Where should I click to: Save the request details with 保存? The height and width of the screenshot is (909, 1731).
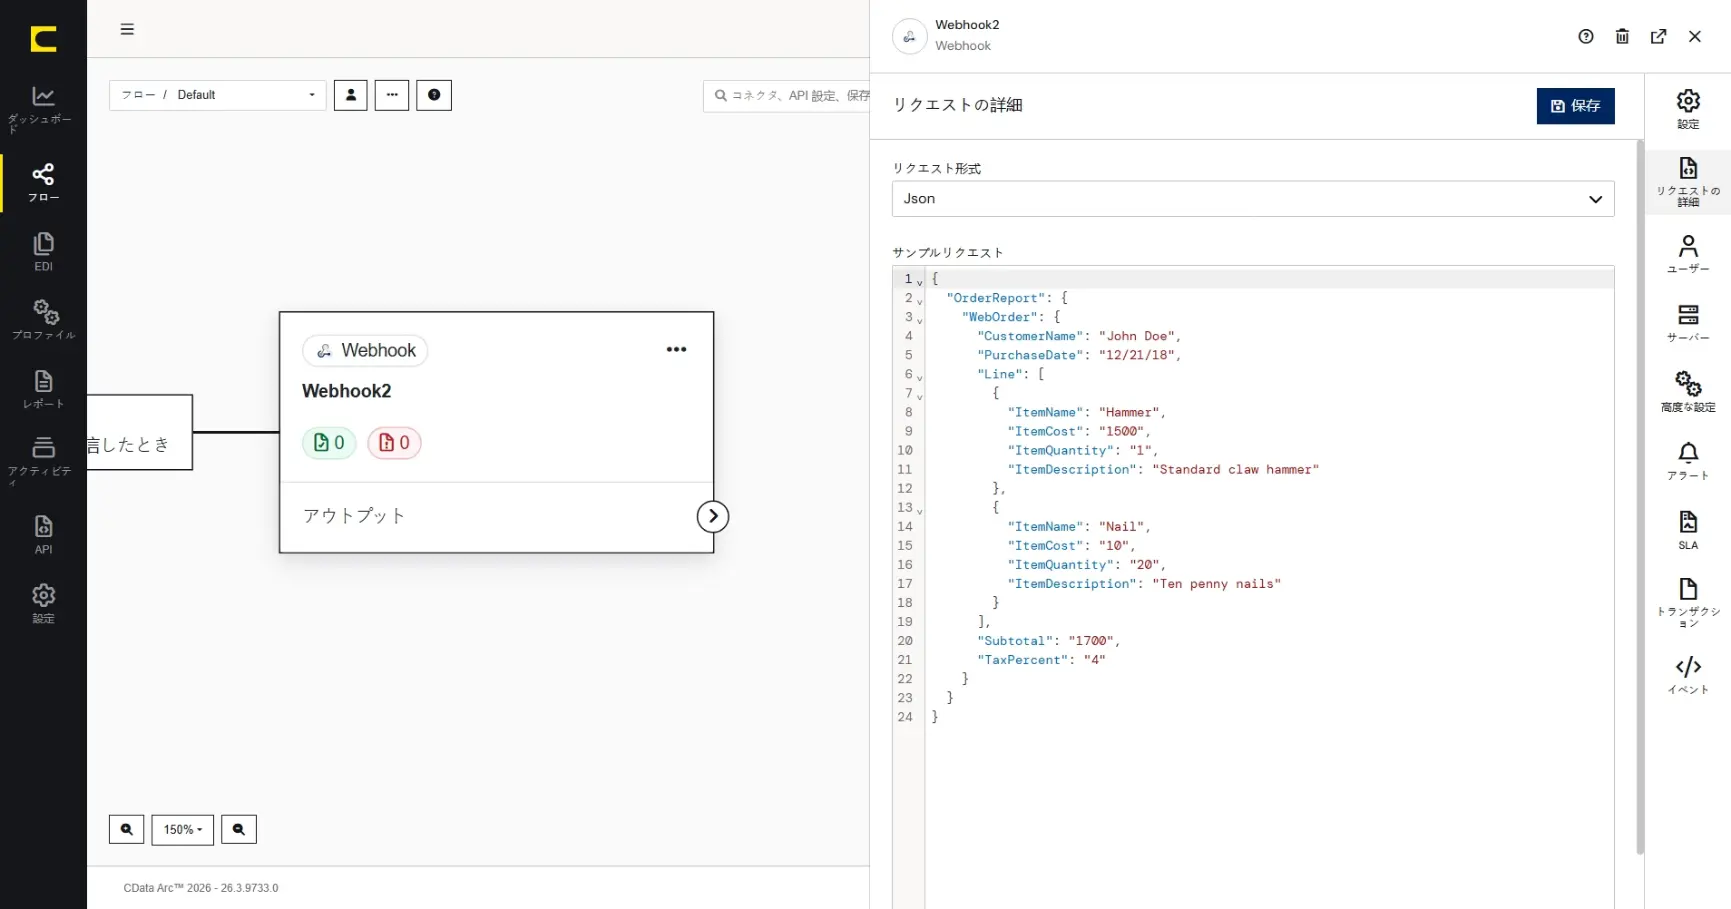click(x=1575, y=105)
